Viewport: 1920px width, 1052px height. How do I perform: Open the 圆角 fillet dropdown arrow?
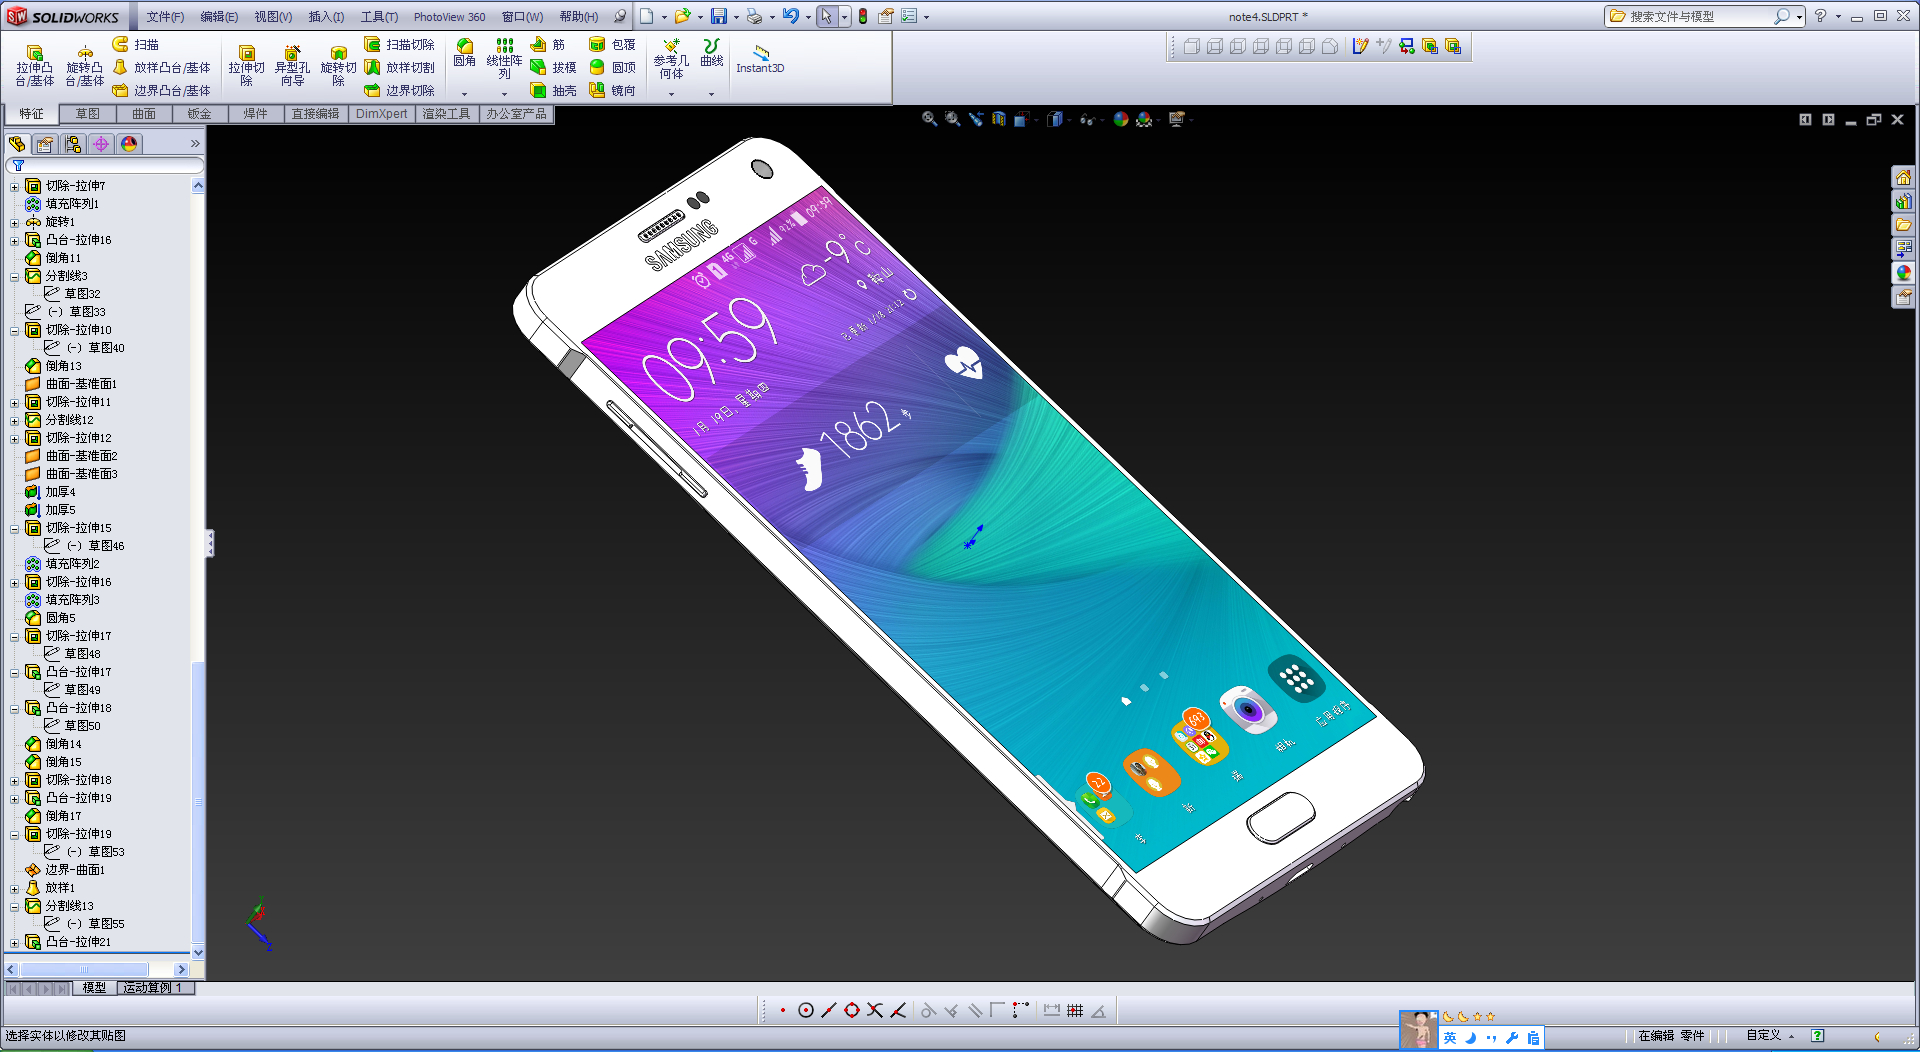click(x=464, y=94)
